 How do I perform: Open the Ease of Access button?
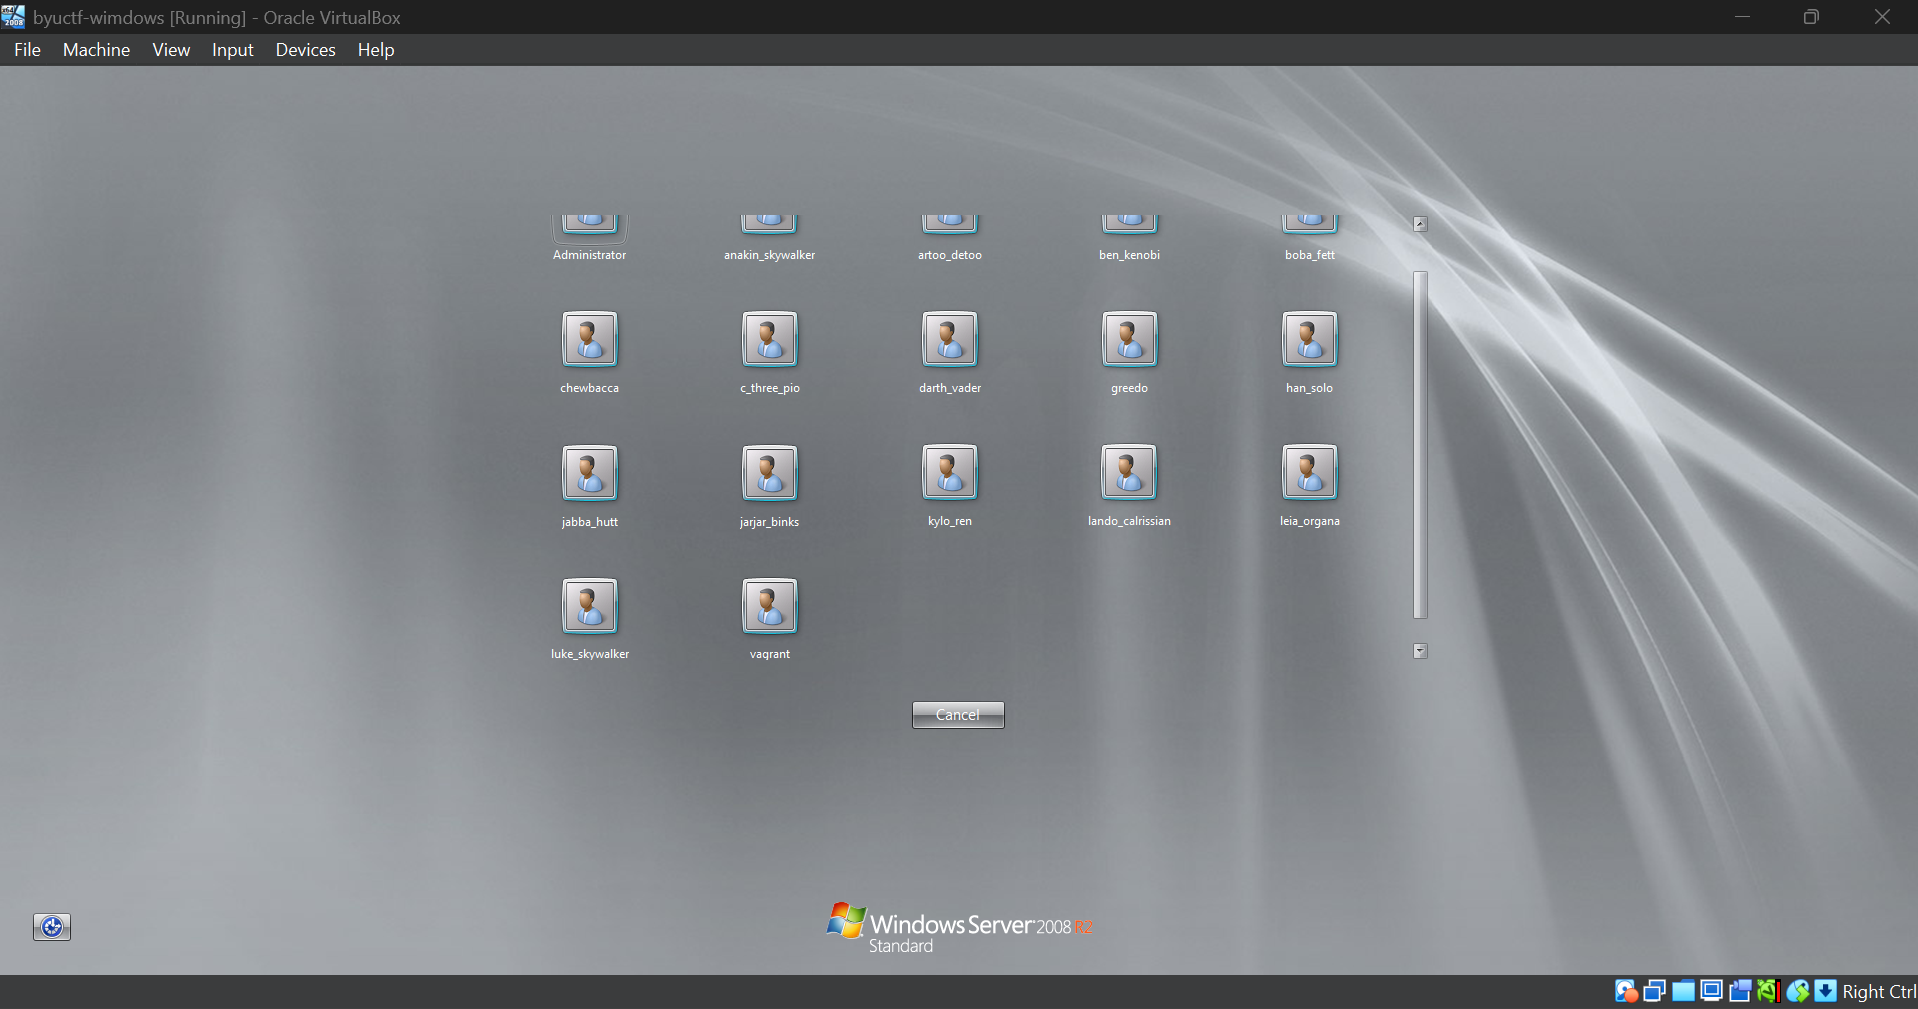coord(52,927)
